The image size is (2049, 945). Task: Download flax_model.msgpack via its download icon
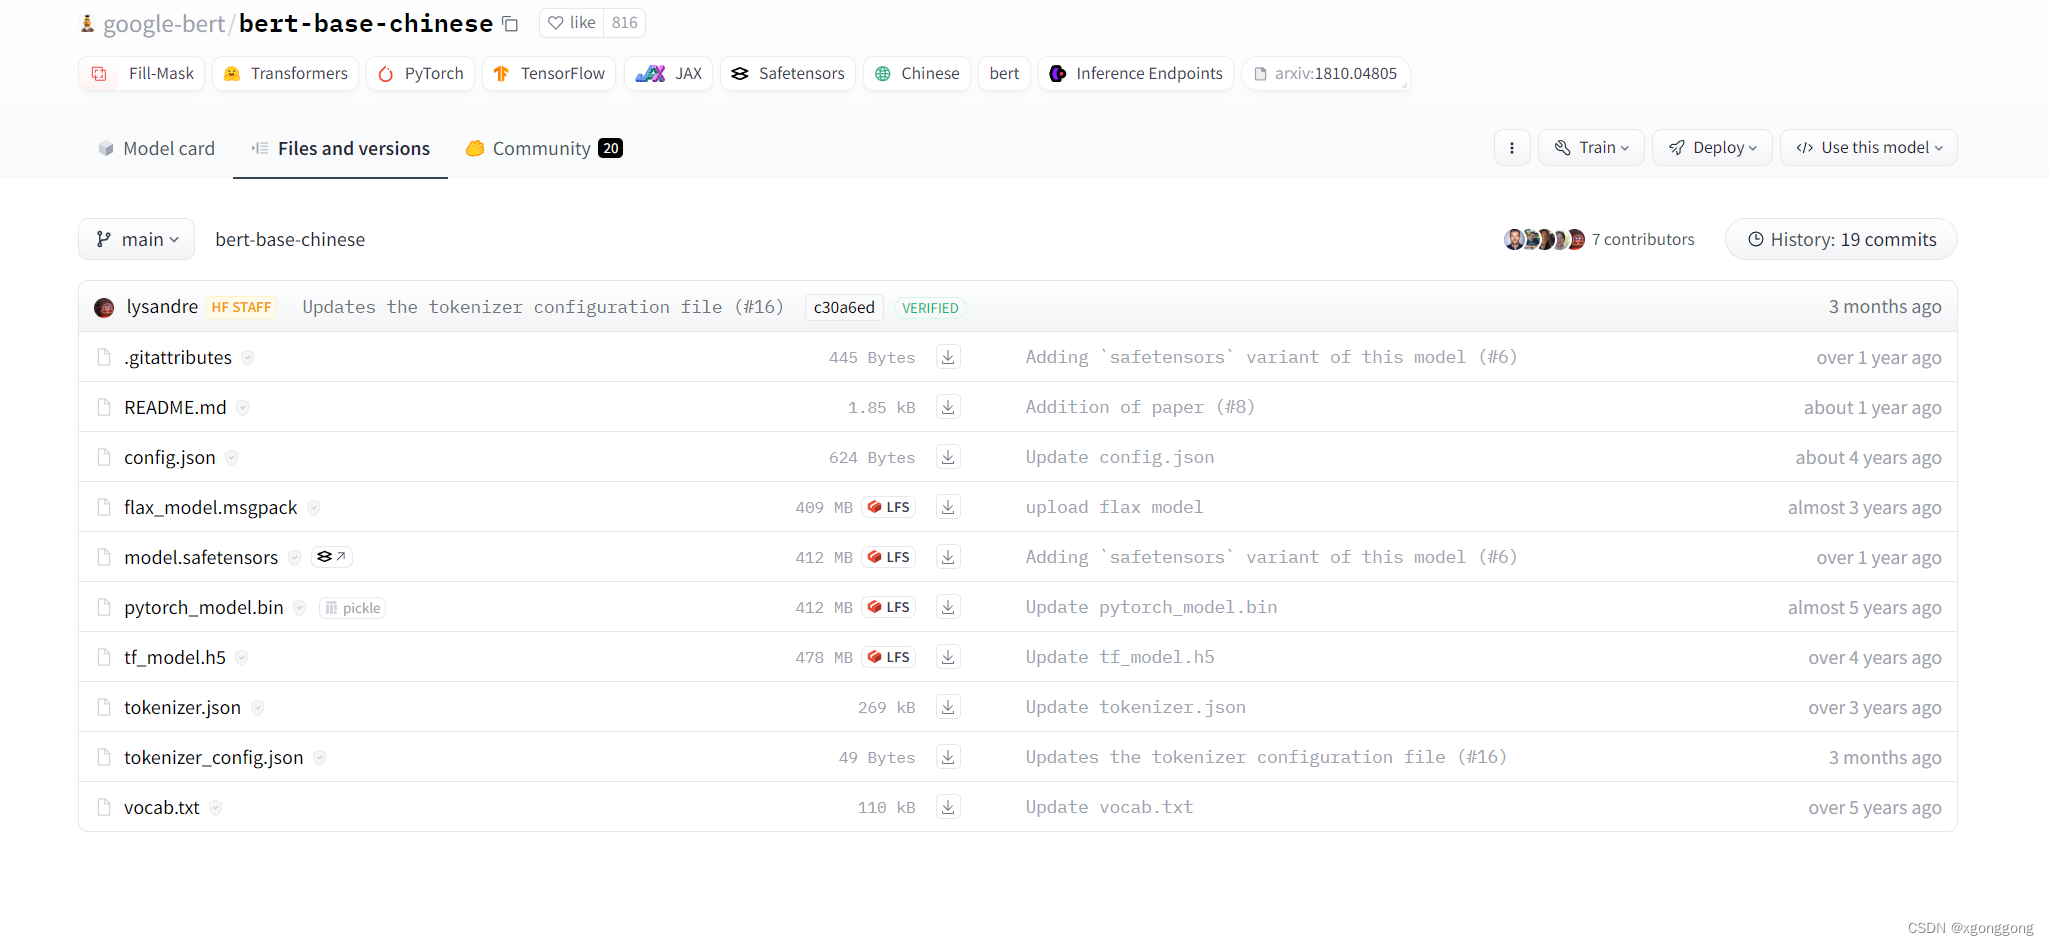(948, 507)
